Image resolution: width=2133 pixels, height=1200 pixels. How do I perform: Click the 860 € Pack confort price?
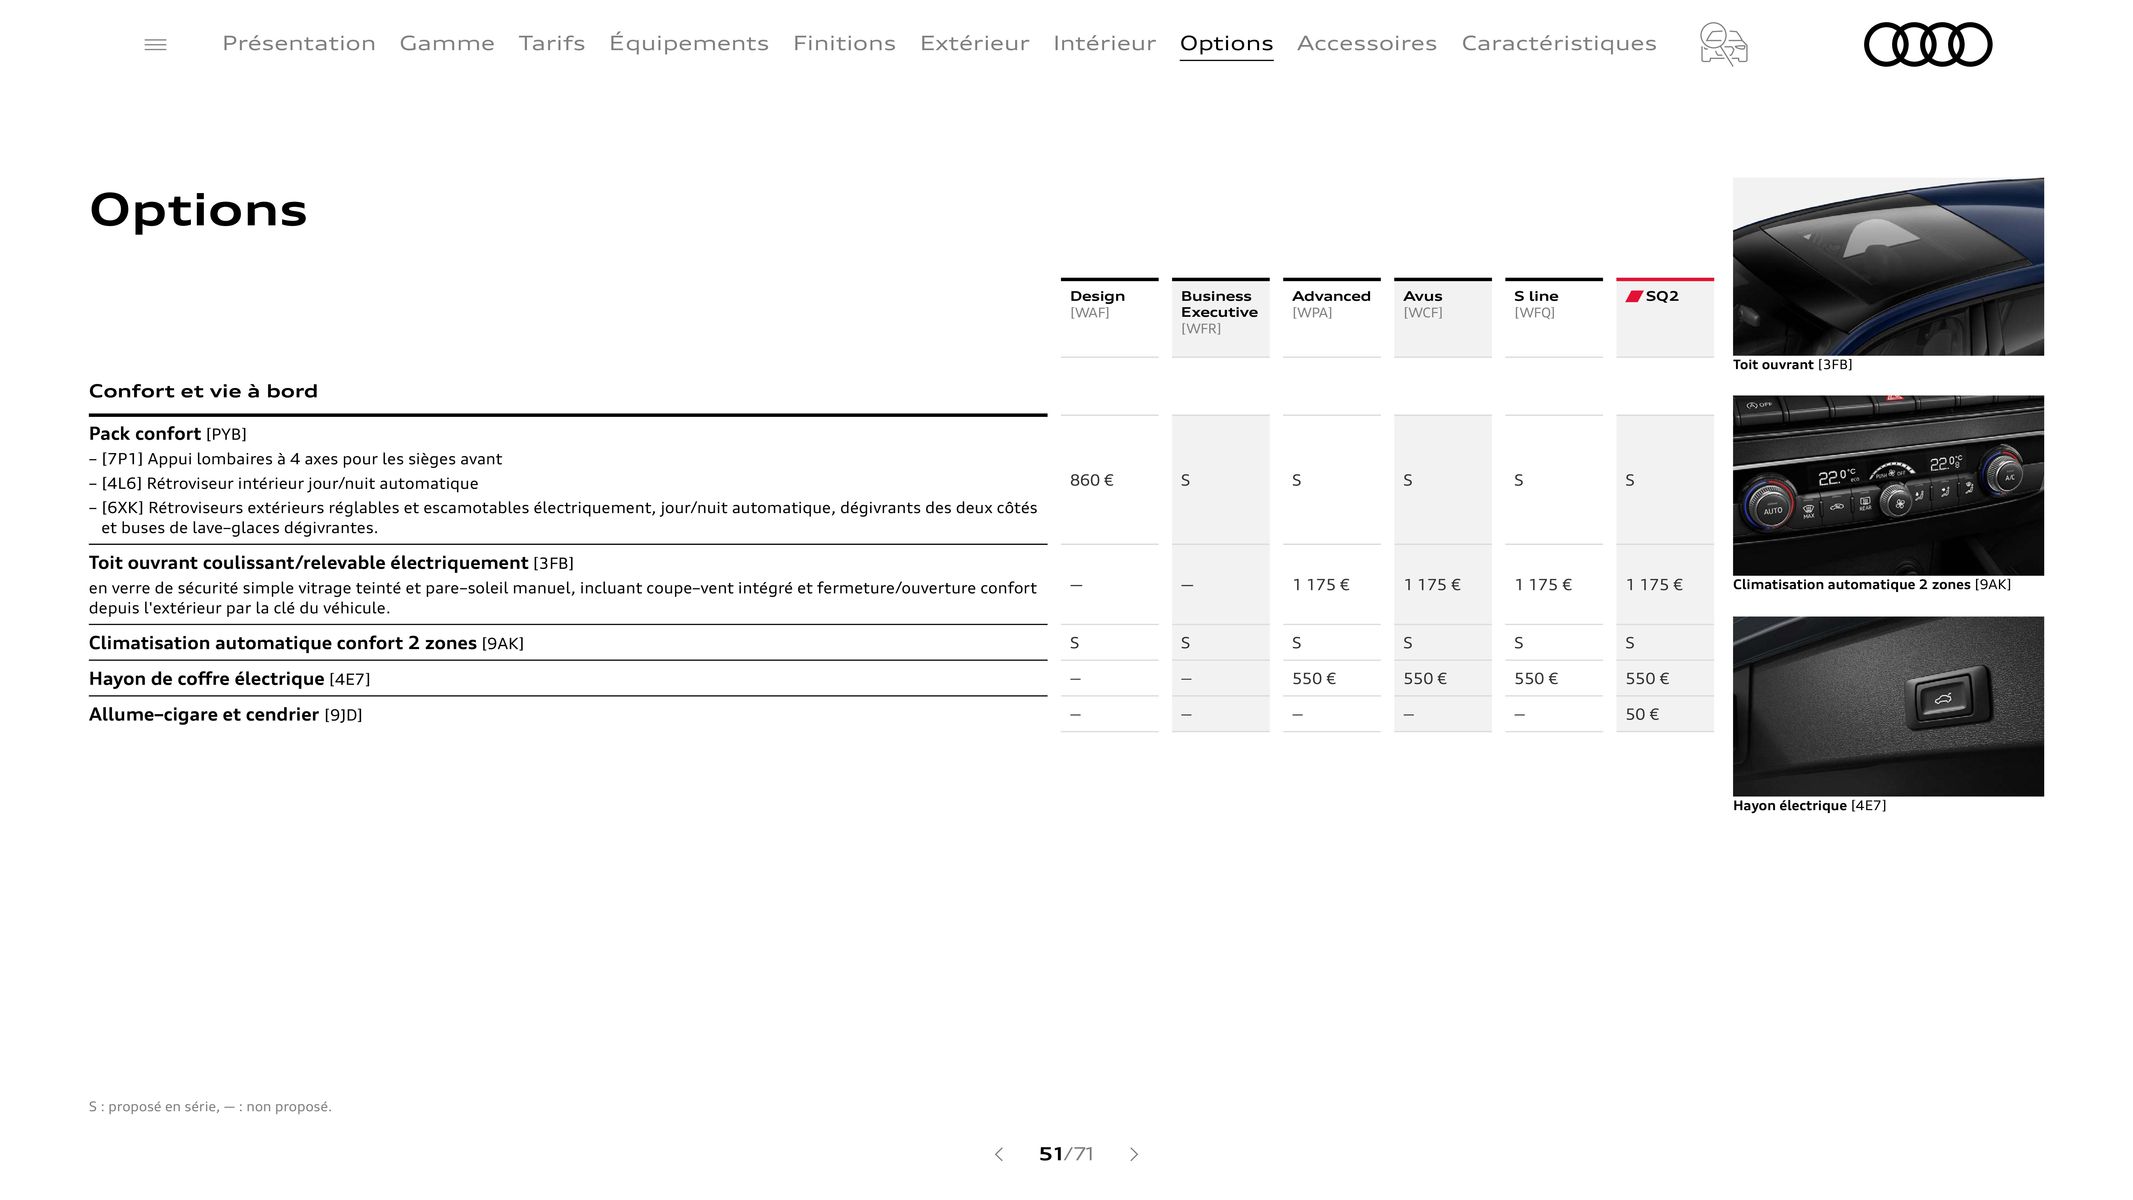point(1091,480)
